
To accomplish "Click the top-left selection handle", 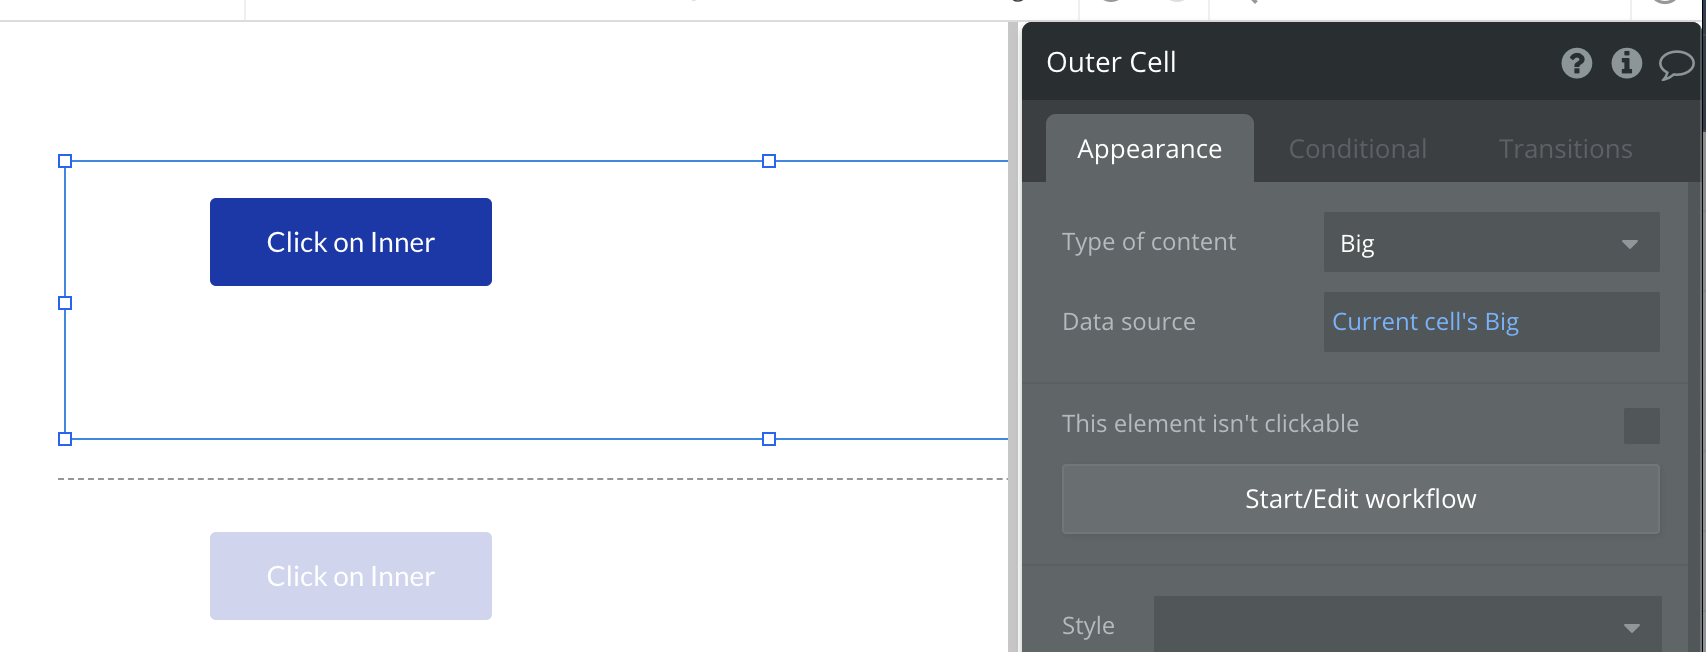I will tap(65, 161).
